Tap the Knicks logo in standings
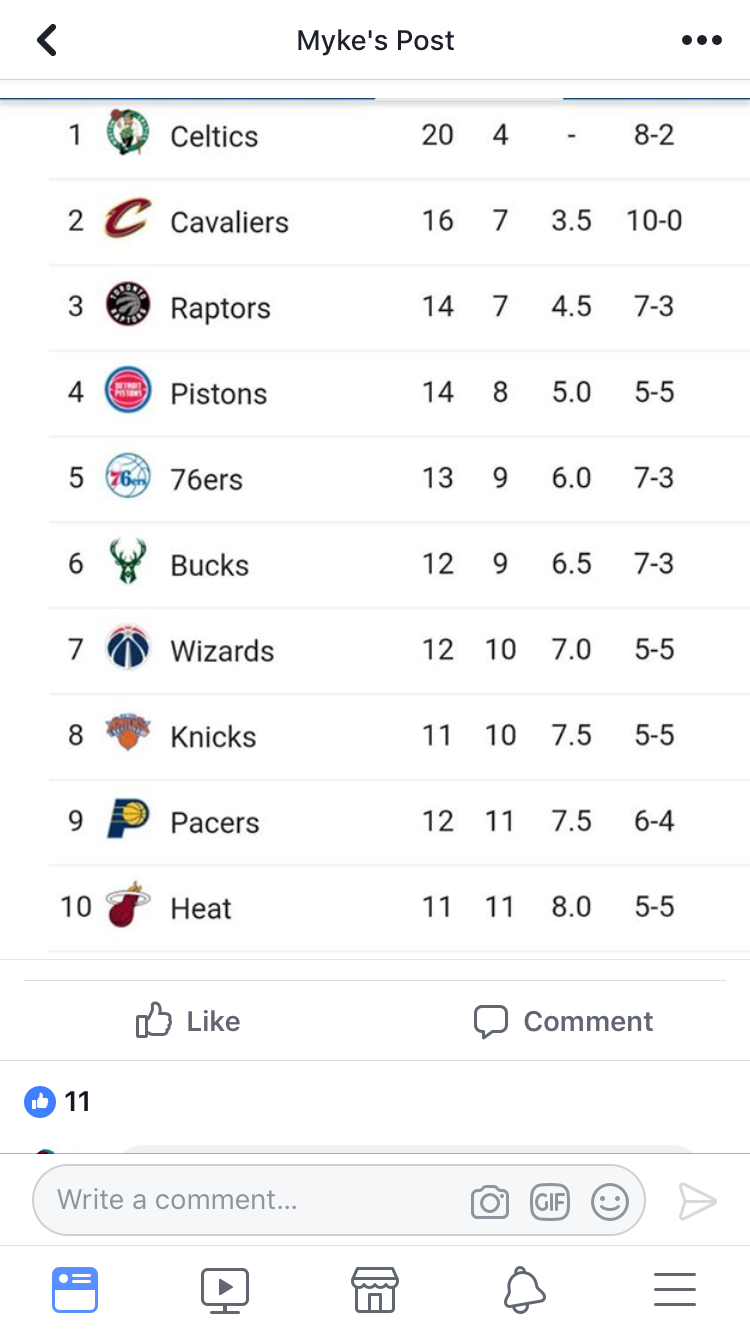The width and height of the screenshot is (750, 1334). 128,734
